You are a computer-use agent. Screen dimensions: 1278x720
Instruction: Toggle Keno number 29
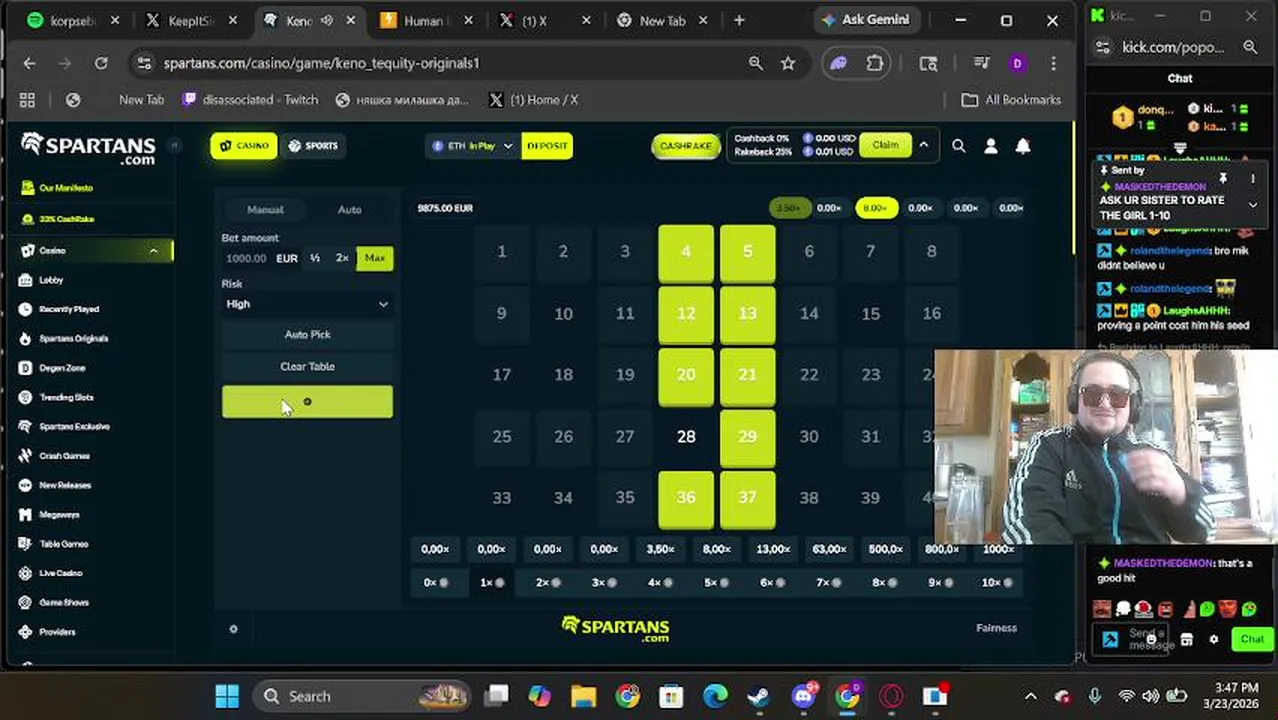pos(747,437)
